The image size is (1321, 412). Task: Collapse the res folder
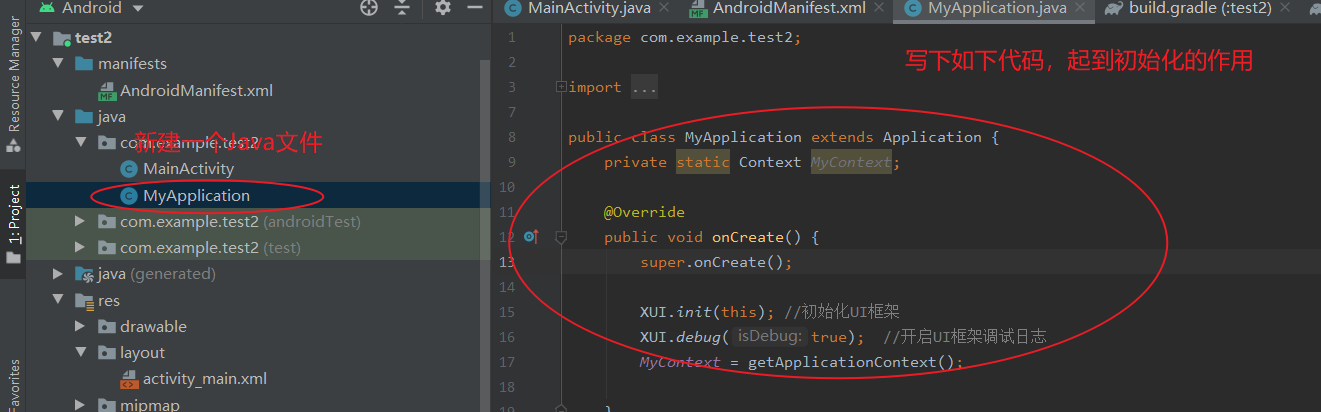[x=58, y=300]
